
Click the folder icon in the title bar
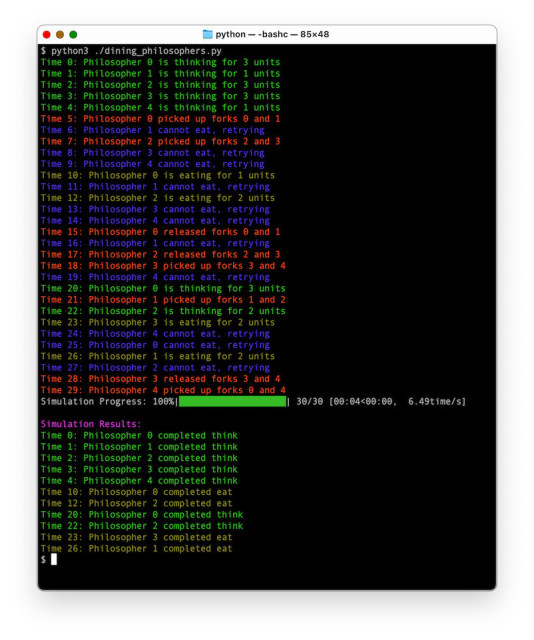[207, 34]
